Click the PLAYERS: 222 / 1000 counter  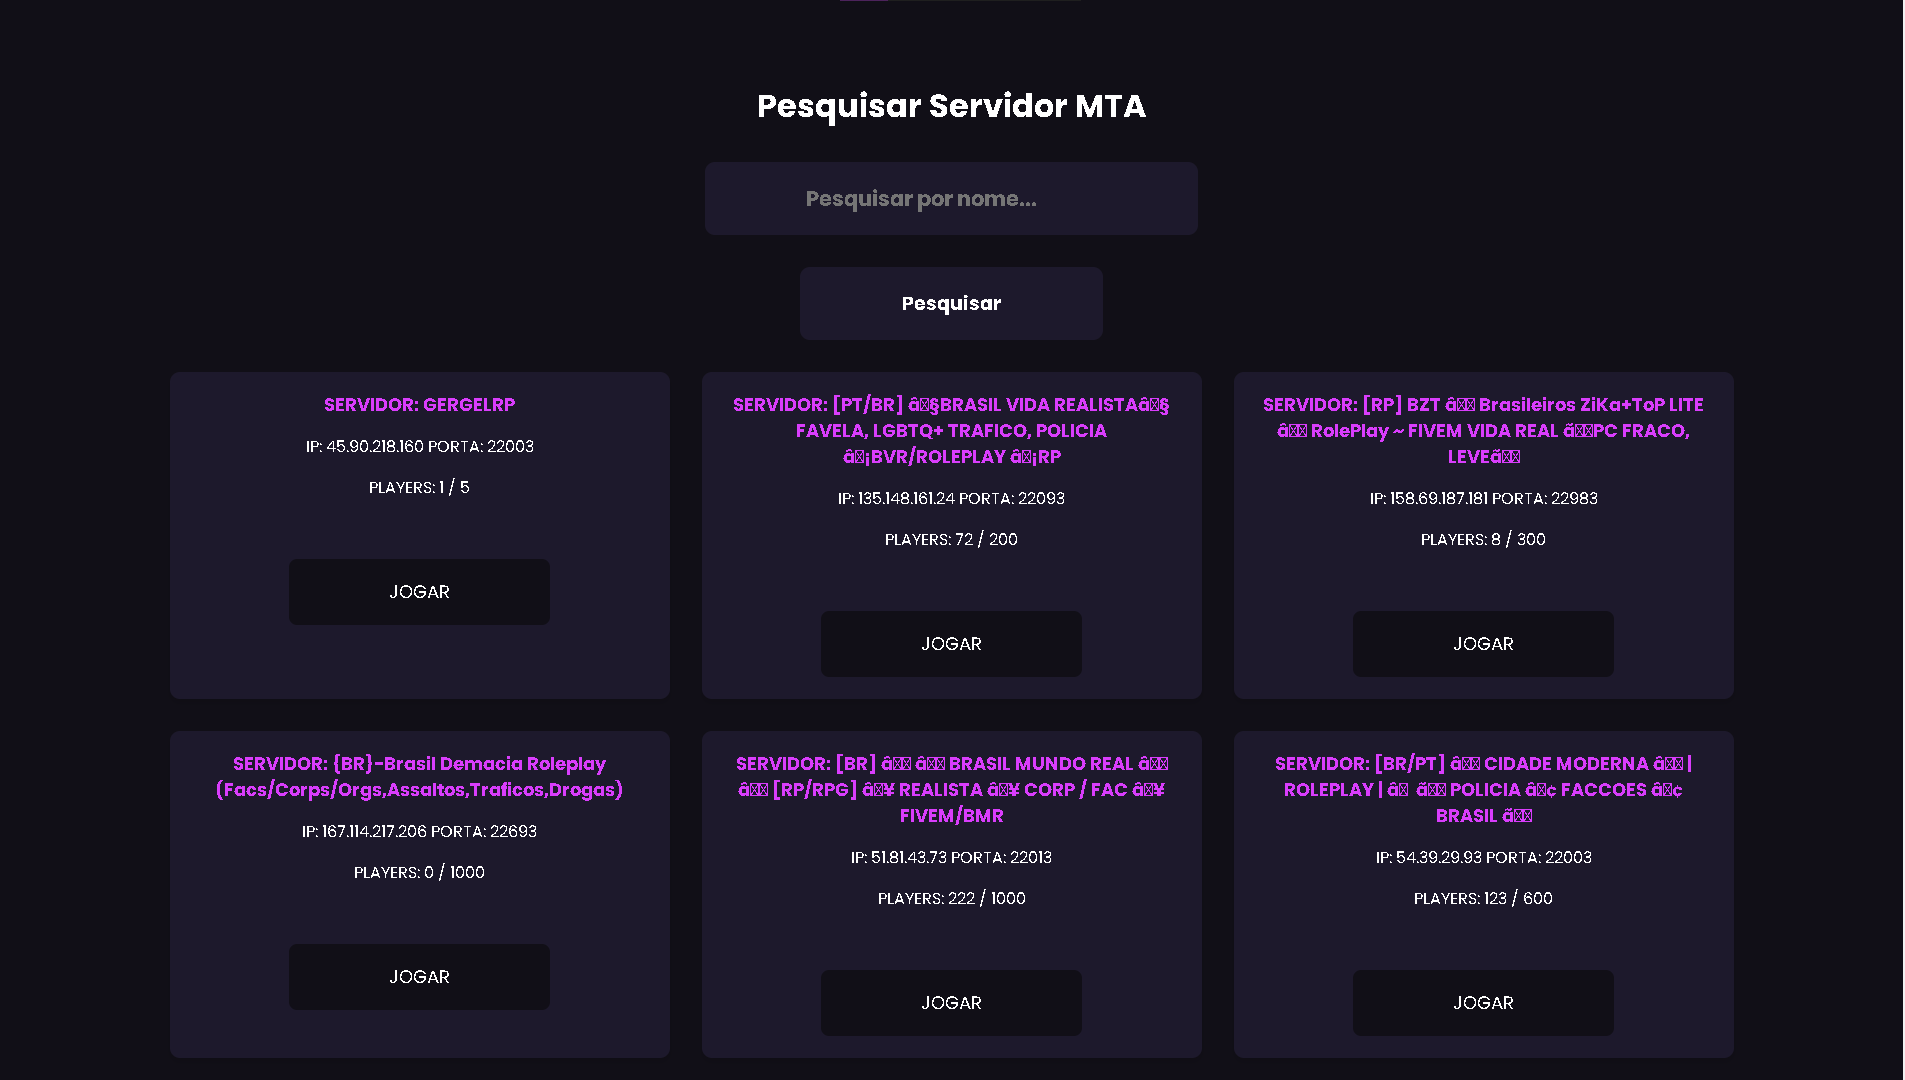coord(950,898)
